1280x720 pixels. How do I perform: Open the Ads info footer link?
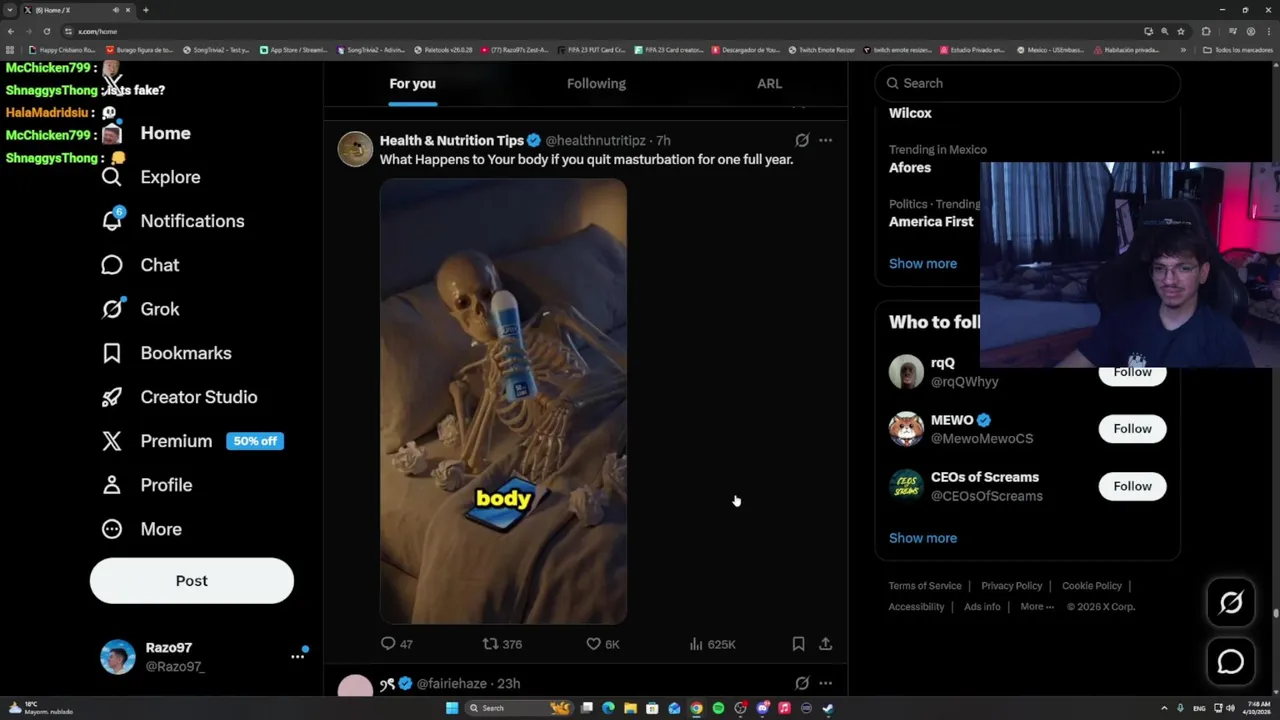point(982,607)
